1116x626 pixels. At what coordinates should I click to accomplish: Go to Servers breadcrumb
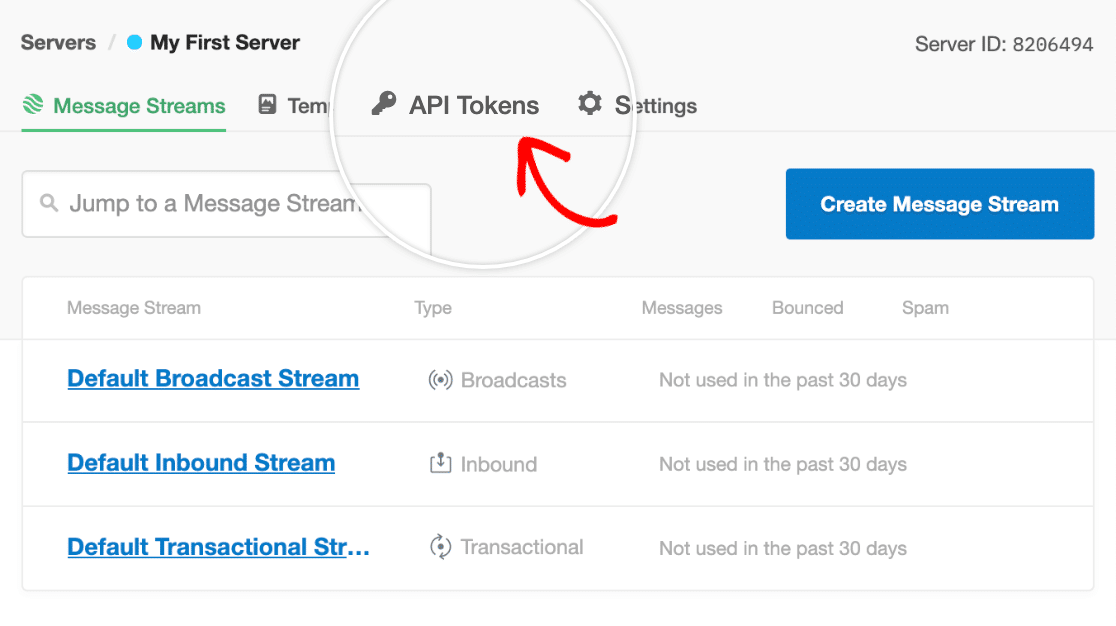58,43
